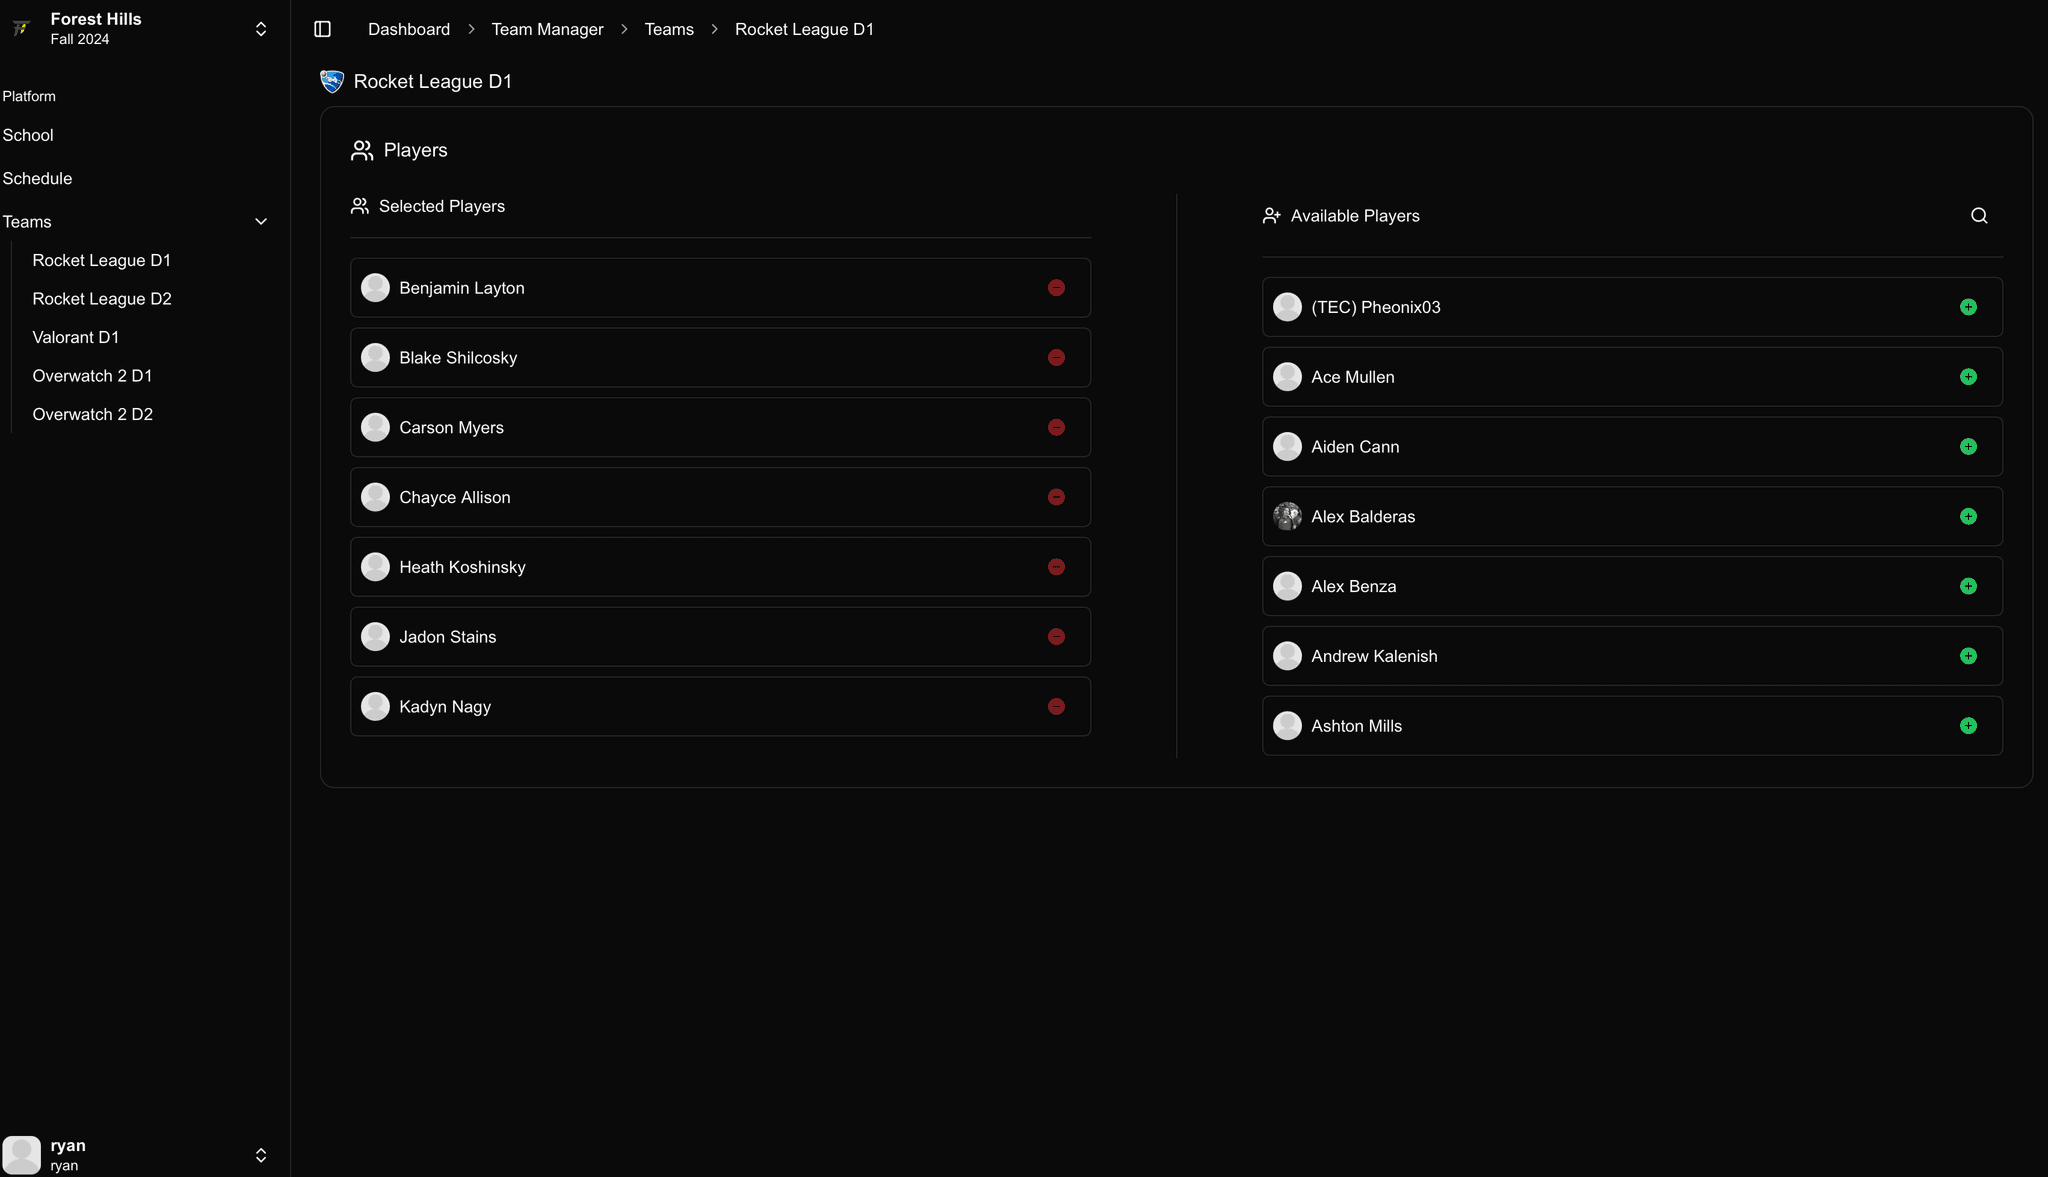Click ryan's user avatar

(x=21, y=1155)
